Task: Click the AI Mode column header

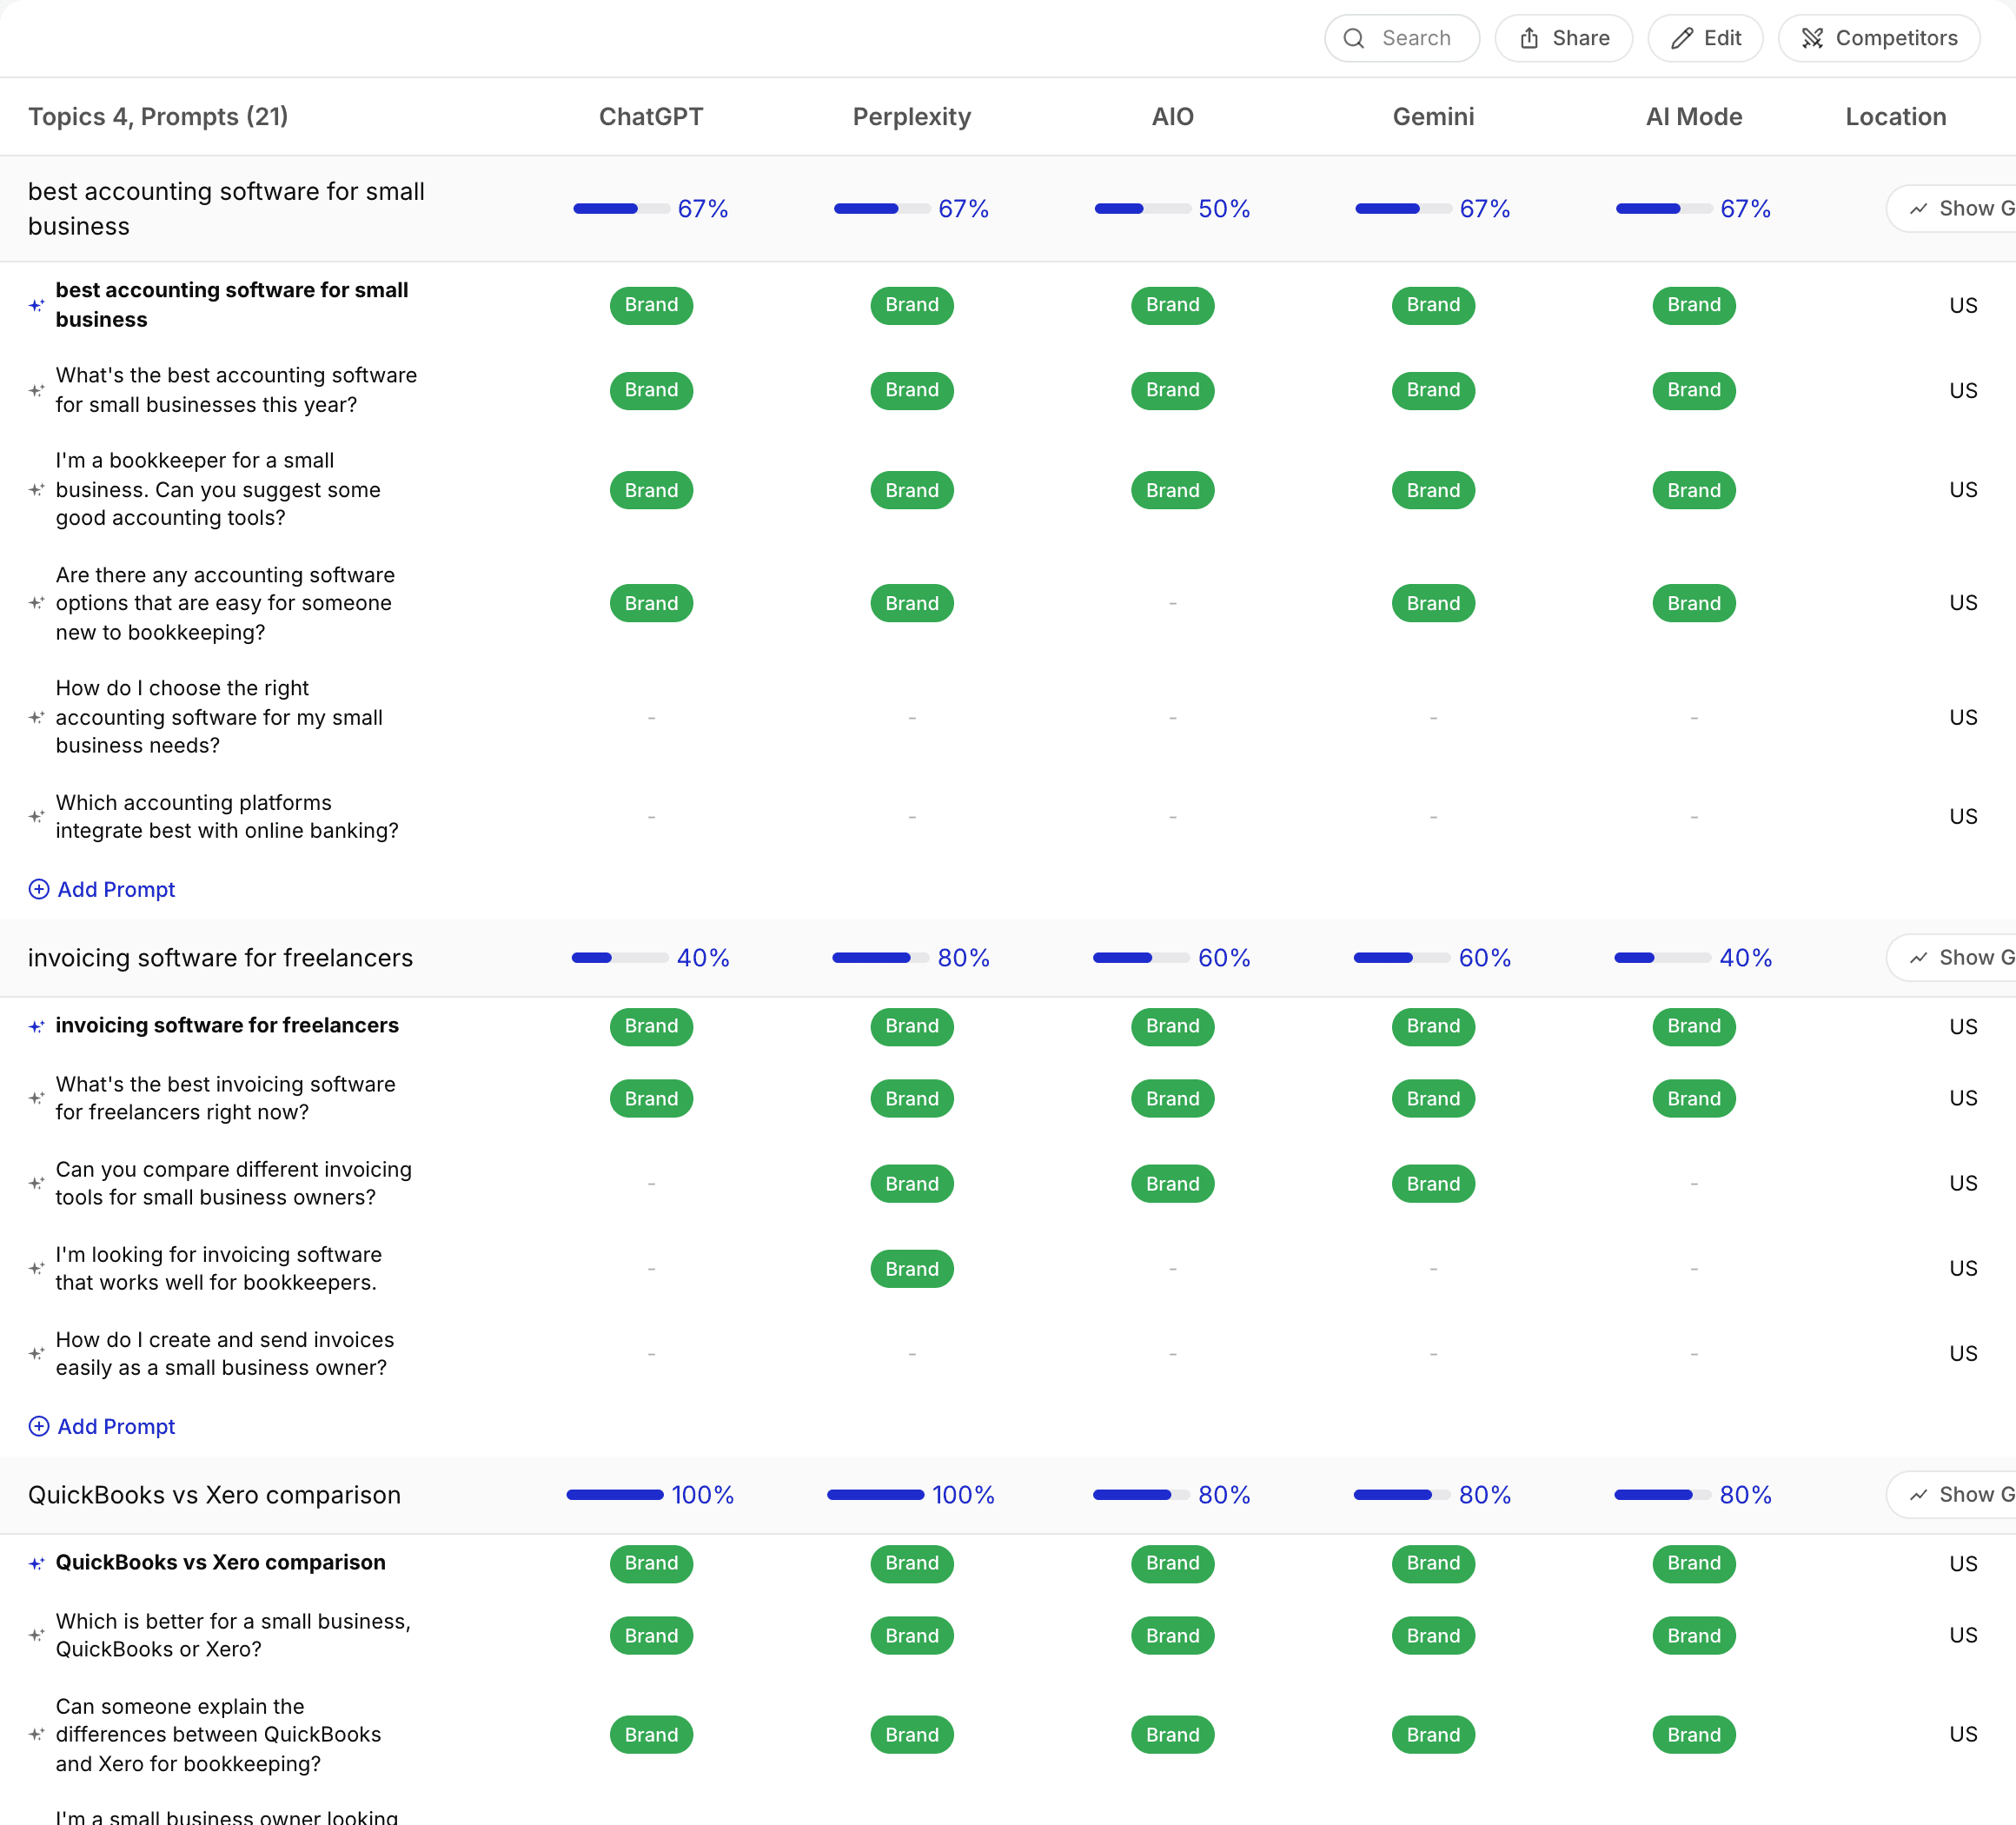Action: coord(1694,117)
